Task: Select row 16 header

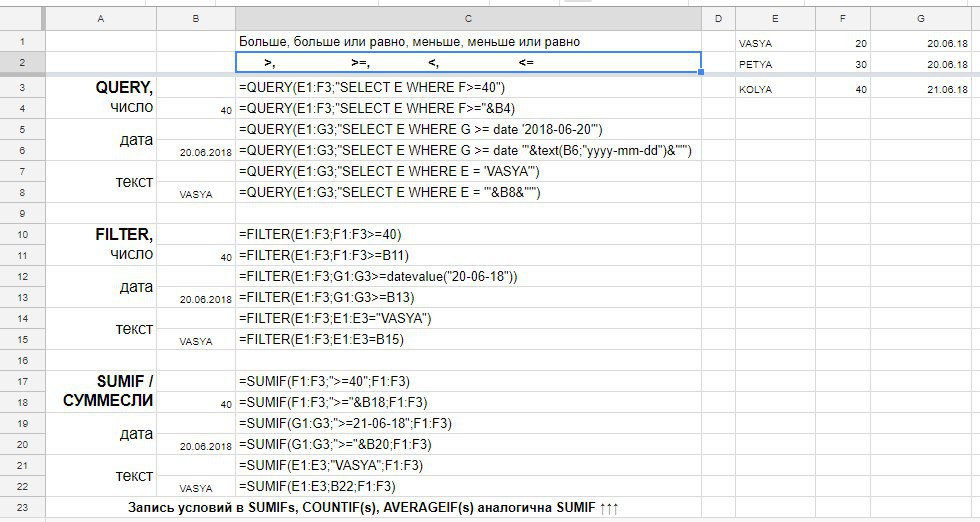Action: coord(22,360)
